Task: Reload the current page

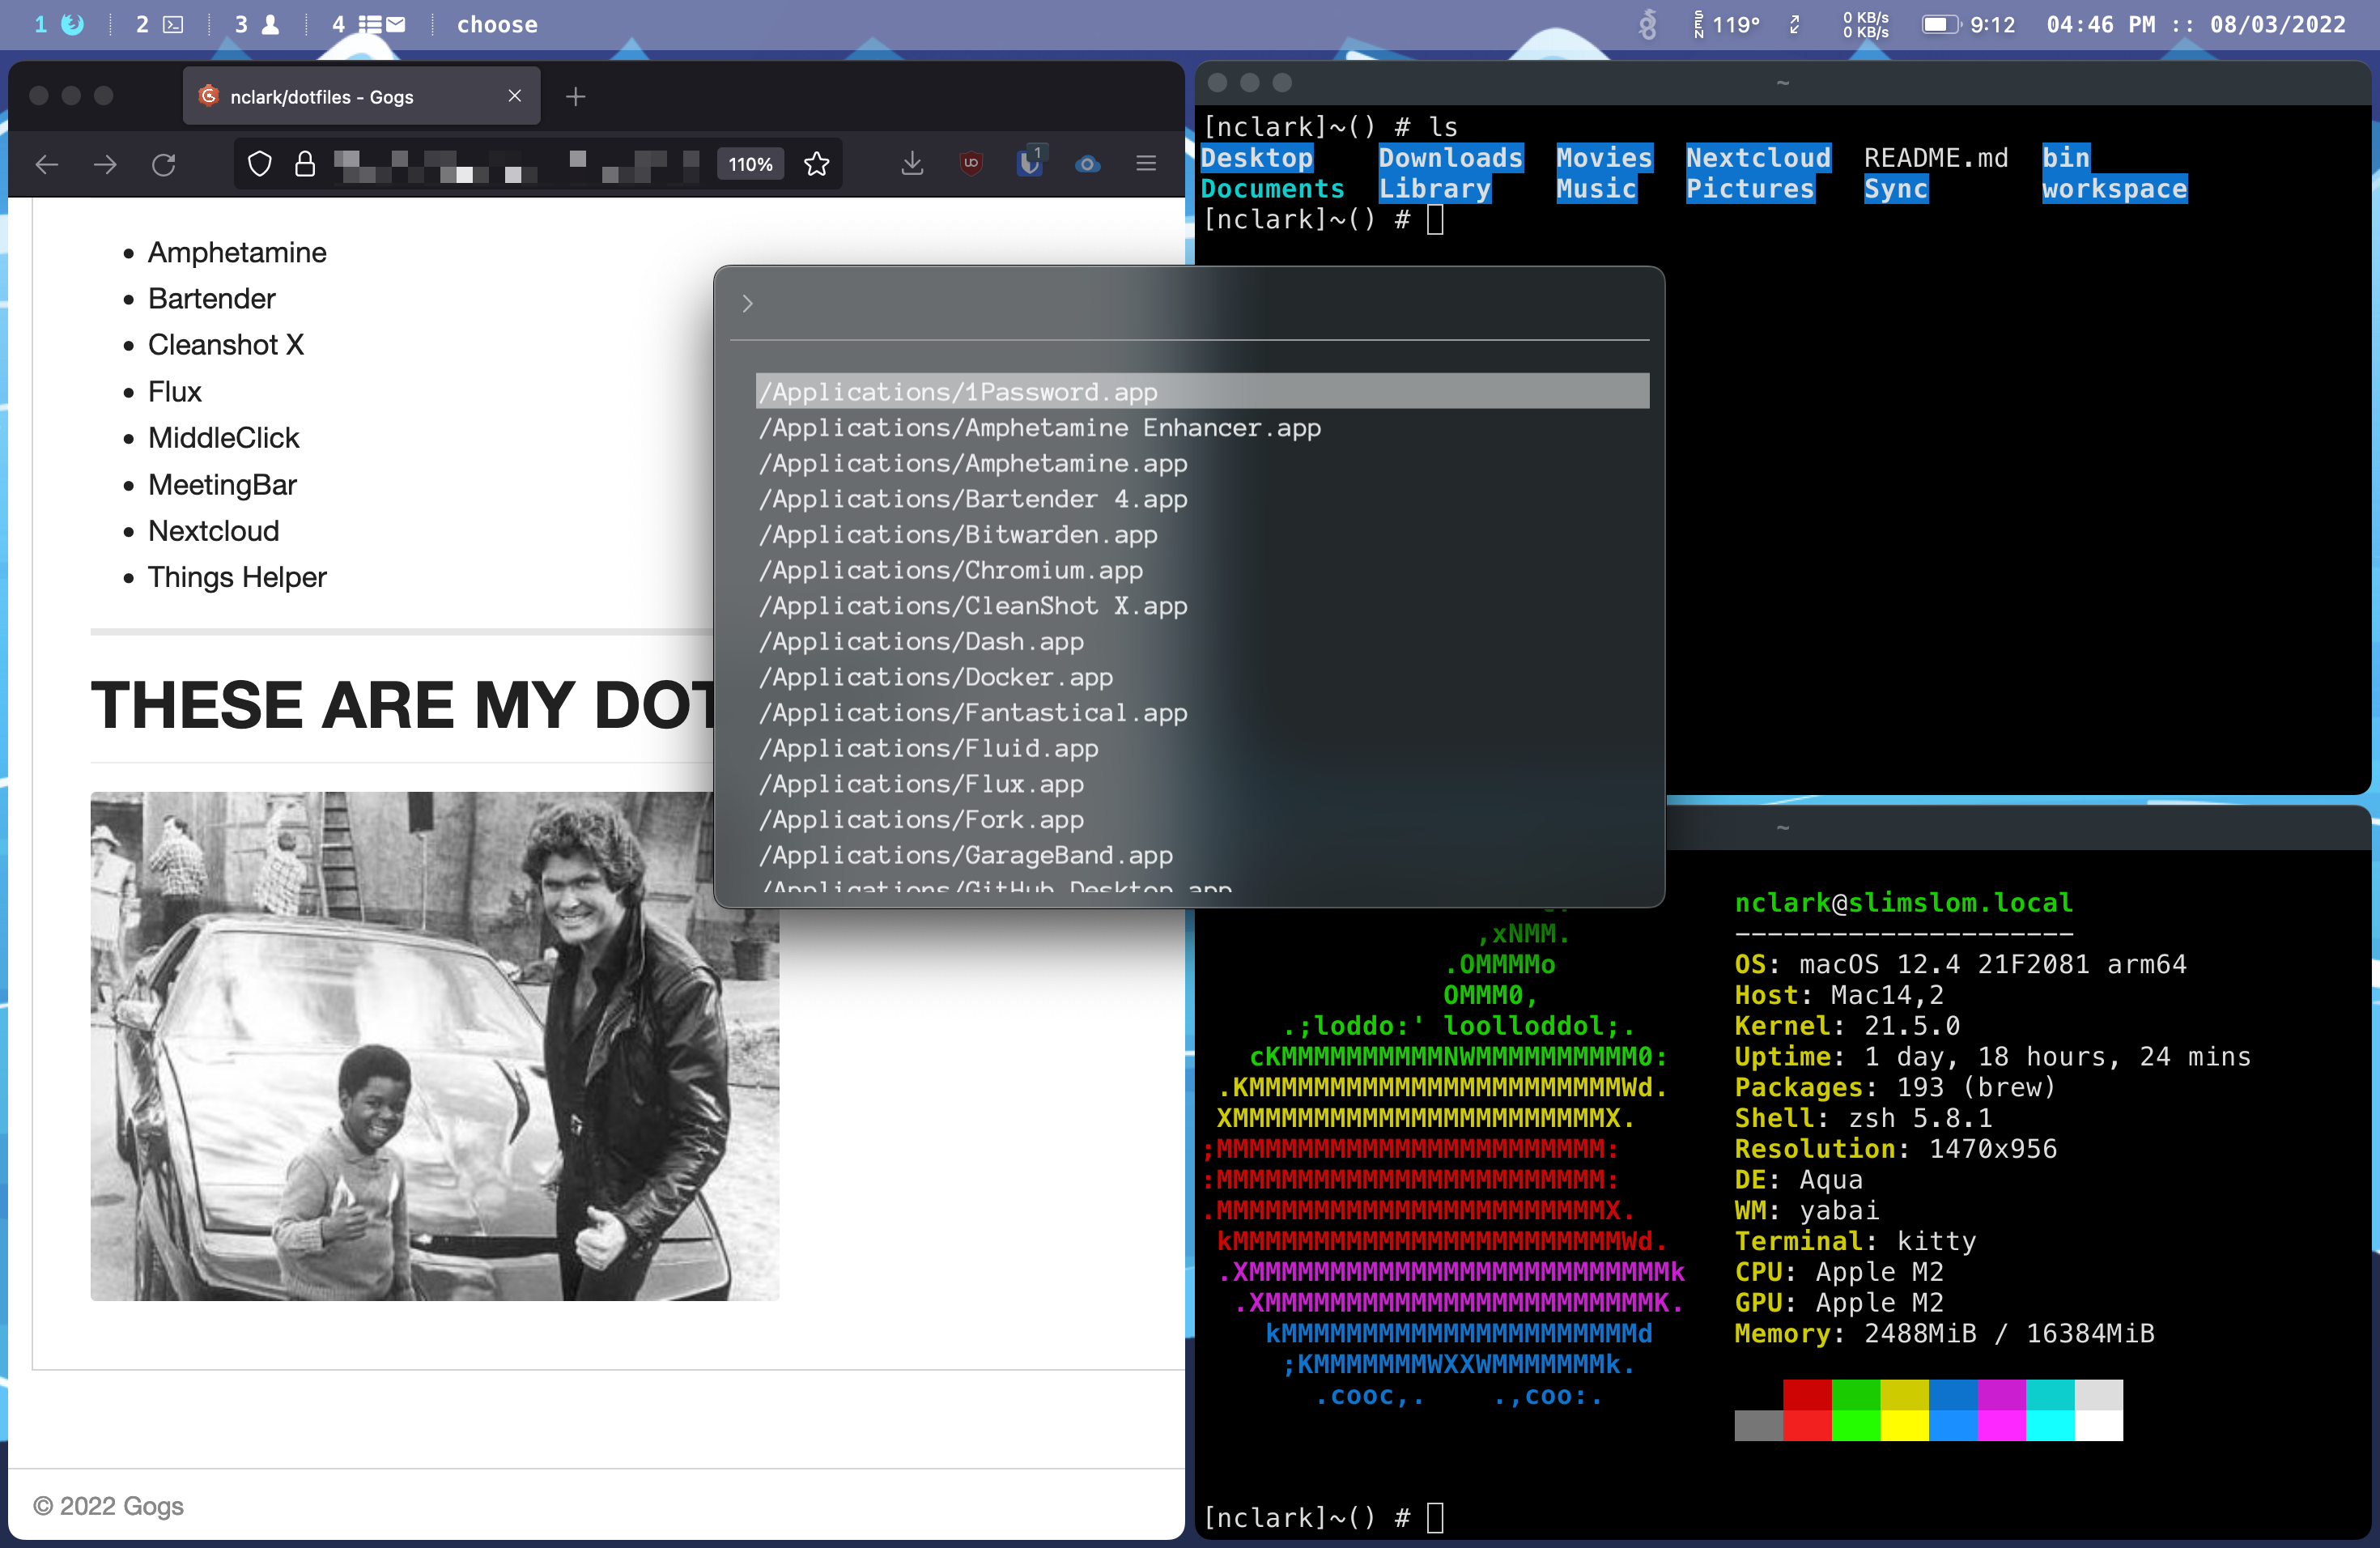Action: (x=164, y=164)
